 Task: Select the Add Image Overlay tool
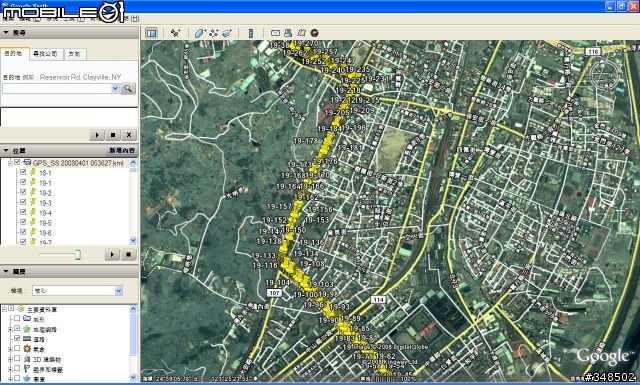[x=227, y=33]
